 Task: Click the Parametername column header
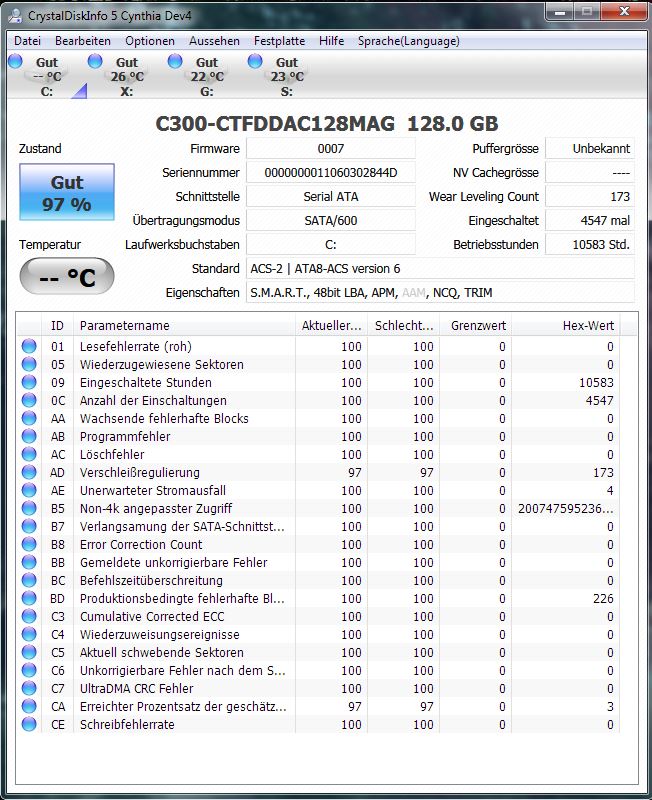point(184,326)
